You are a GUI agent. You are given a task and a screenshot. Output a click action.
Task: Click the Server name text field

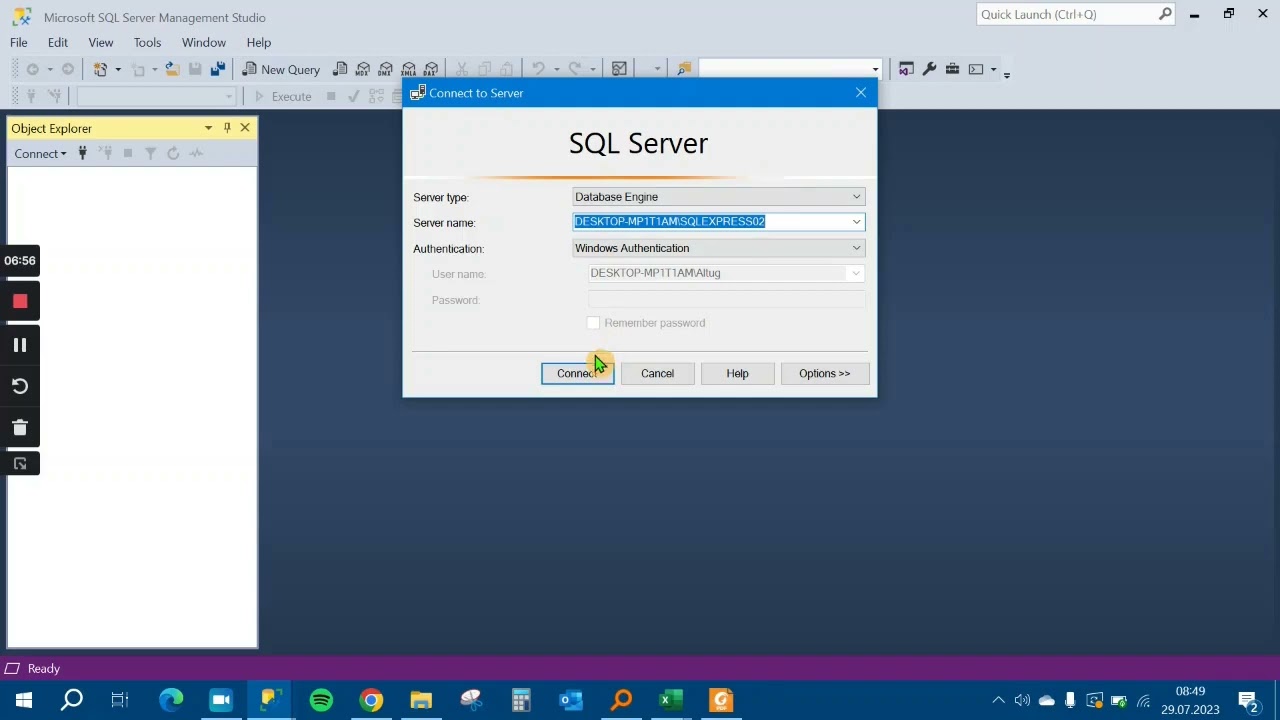[x=711, y=222]
